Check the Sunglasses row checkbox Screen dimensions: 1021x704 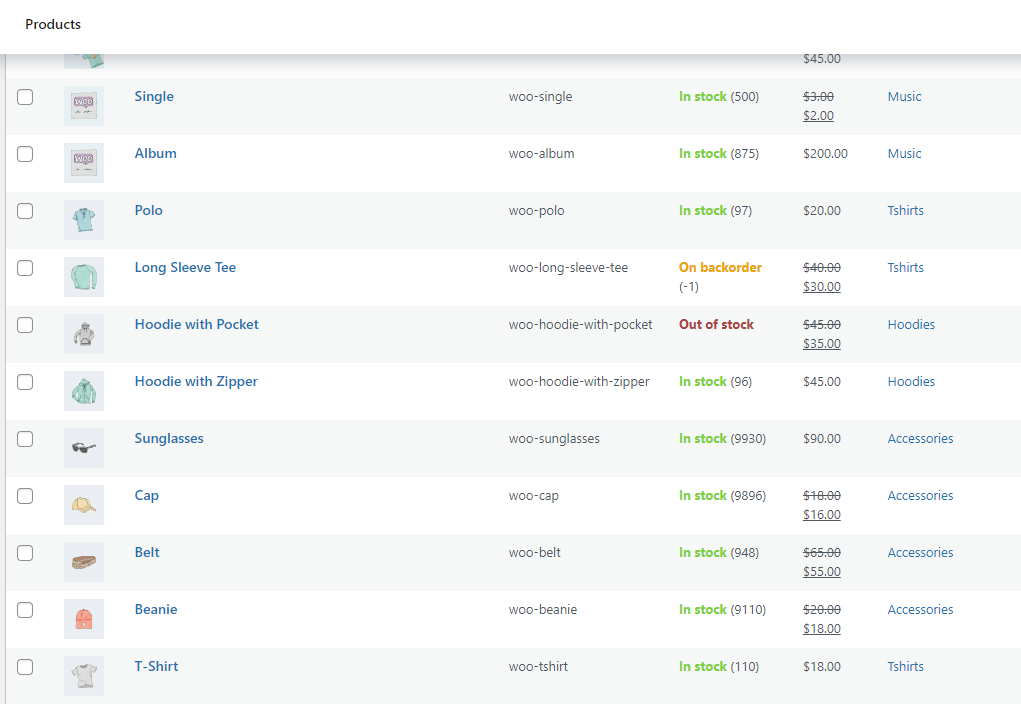click(25, 439)
